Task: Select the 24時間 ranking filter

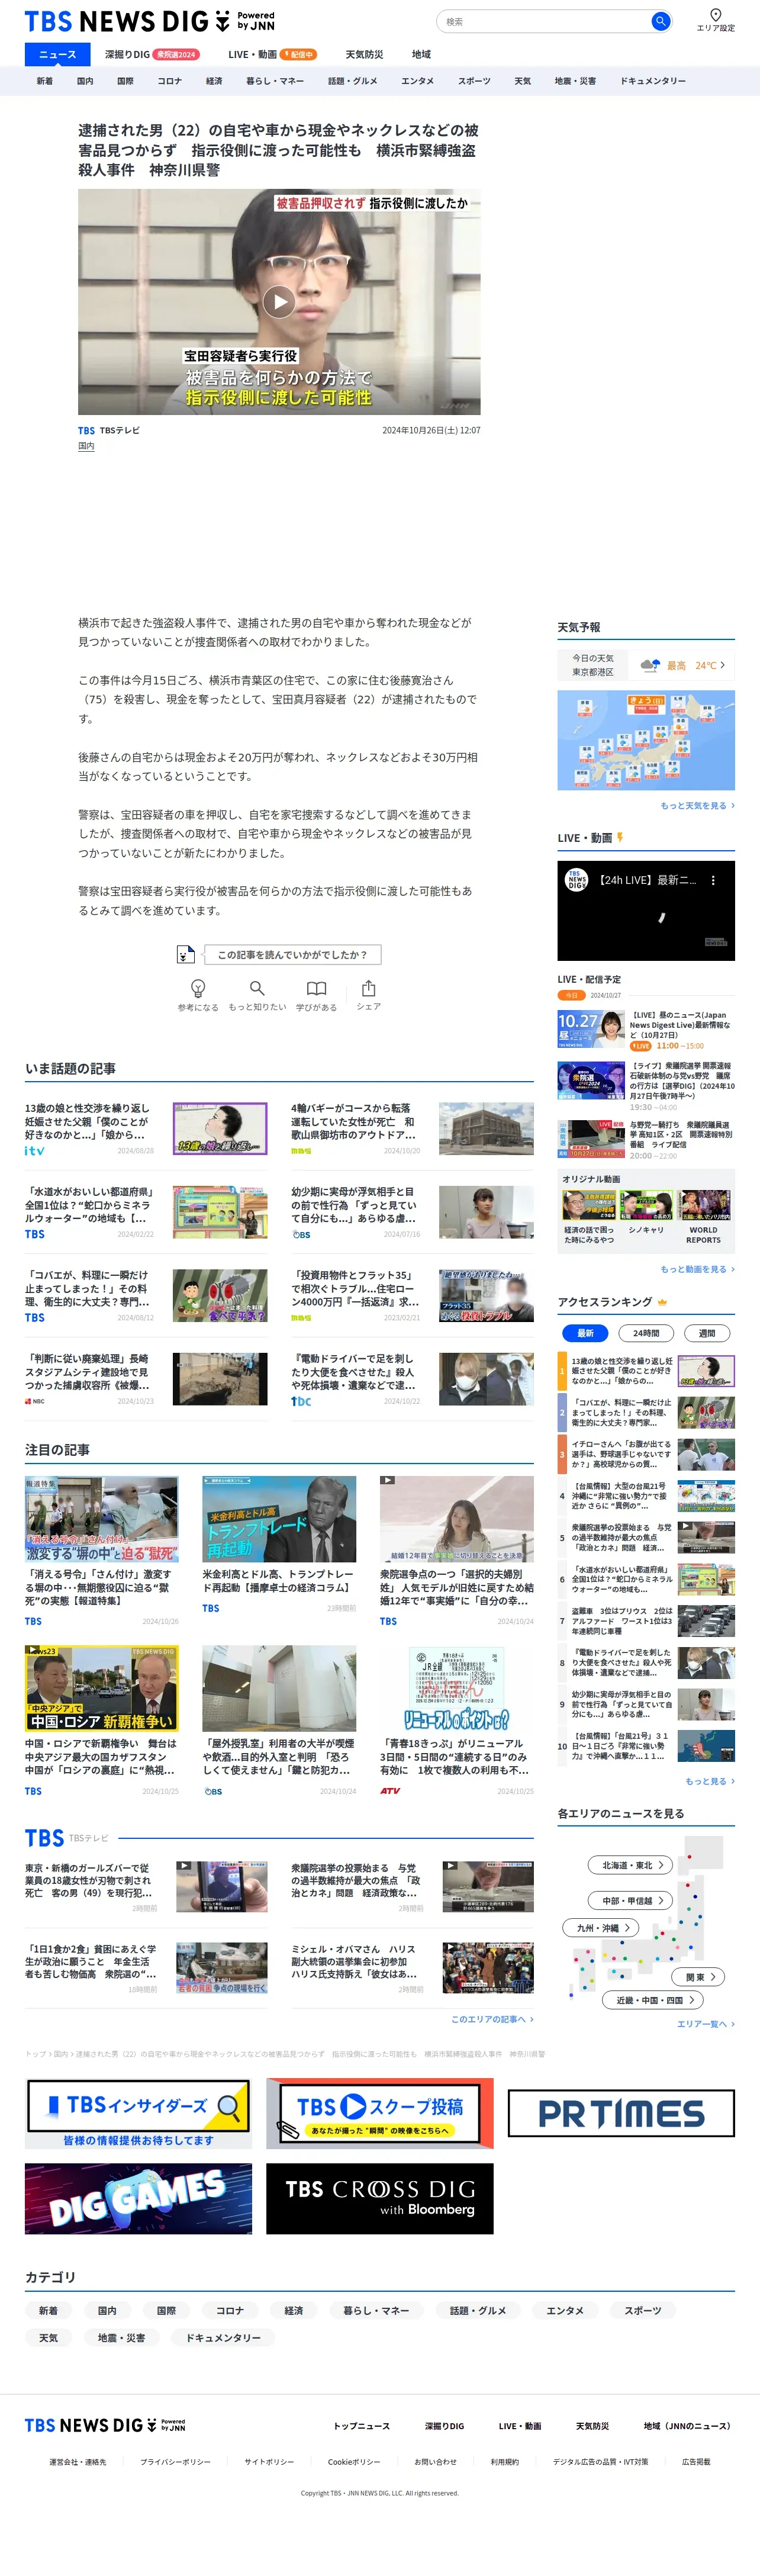Action: 646,1333
